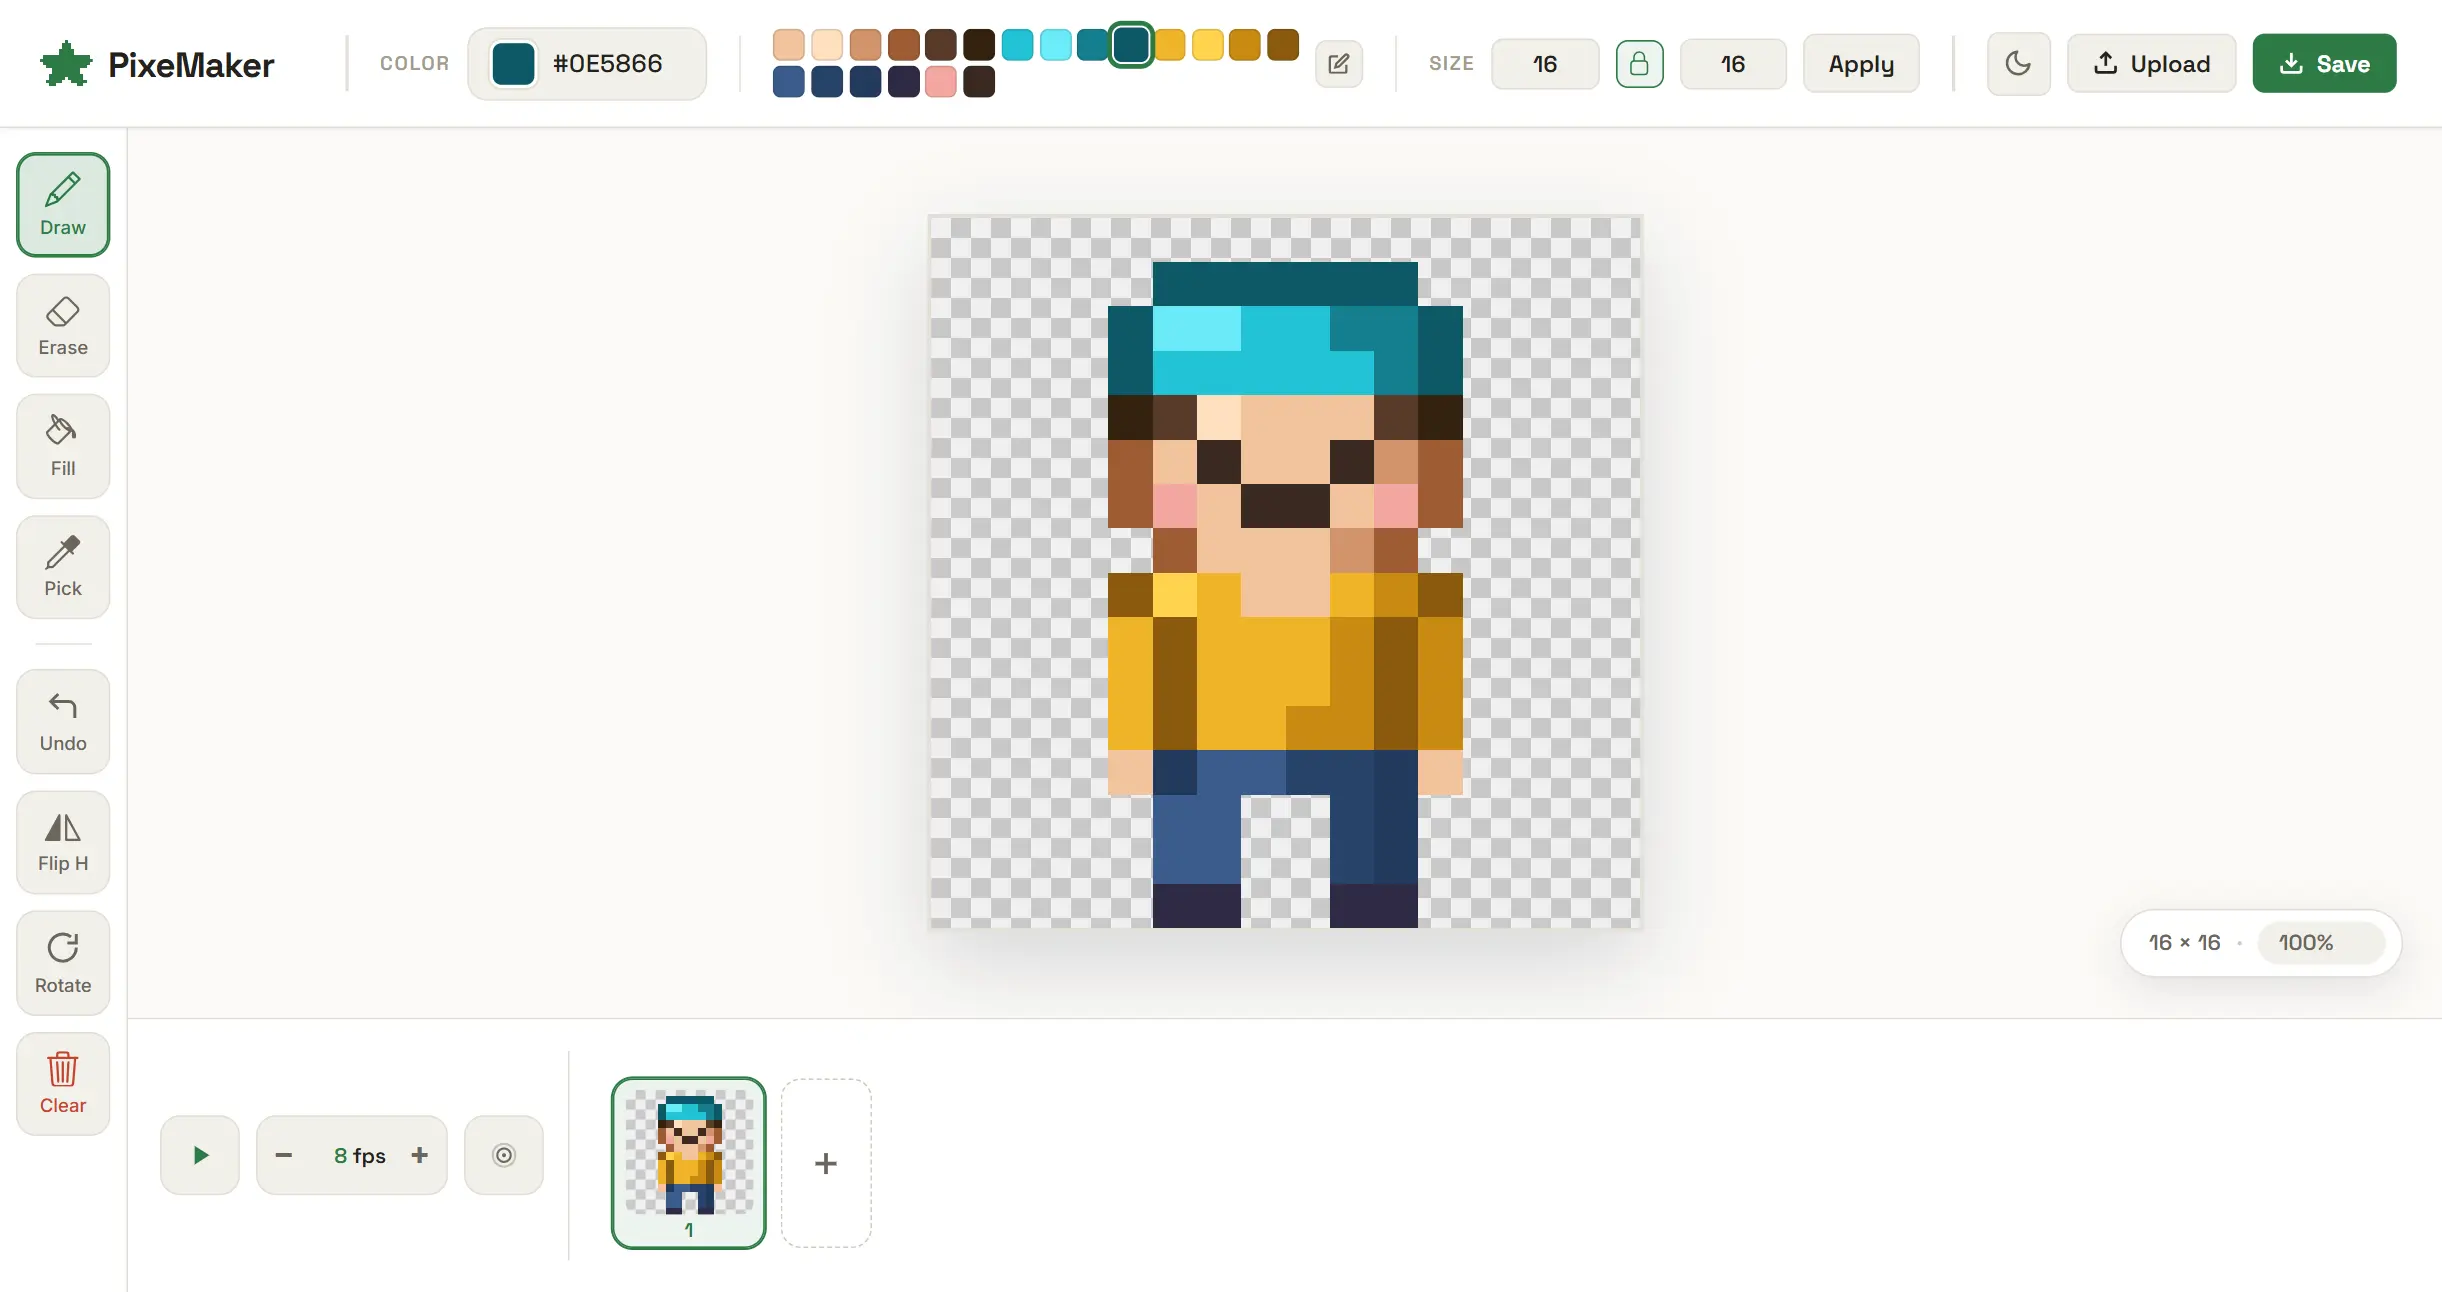
Task: Toggle the aspect ratio lock
Action: click(x=1639, y=64)
